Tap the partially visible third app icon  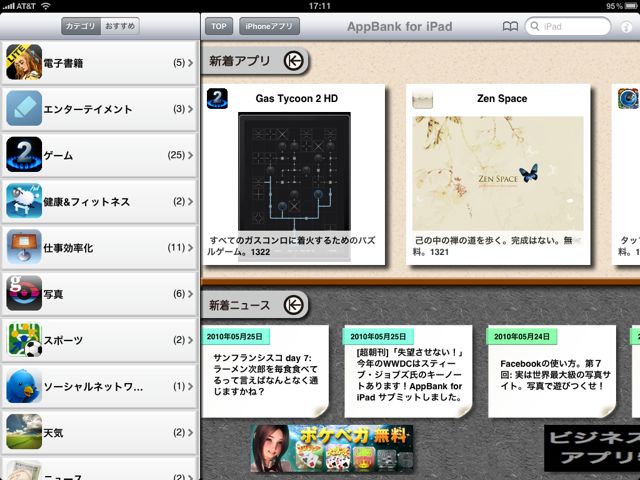(x=629, y=98)
